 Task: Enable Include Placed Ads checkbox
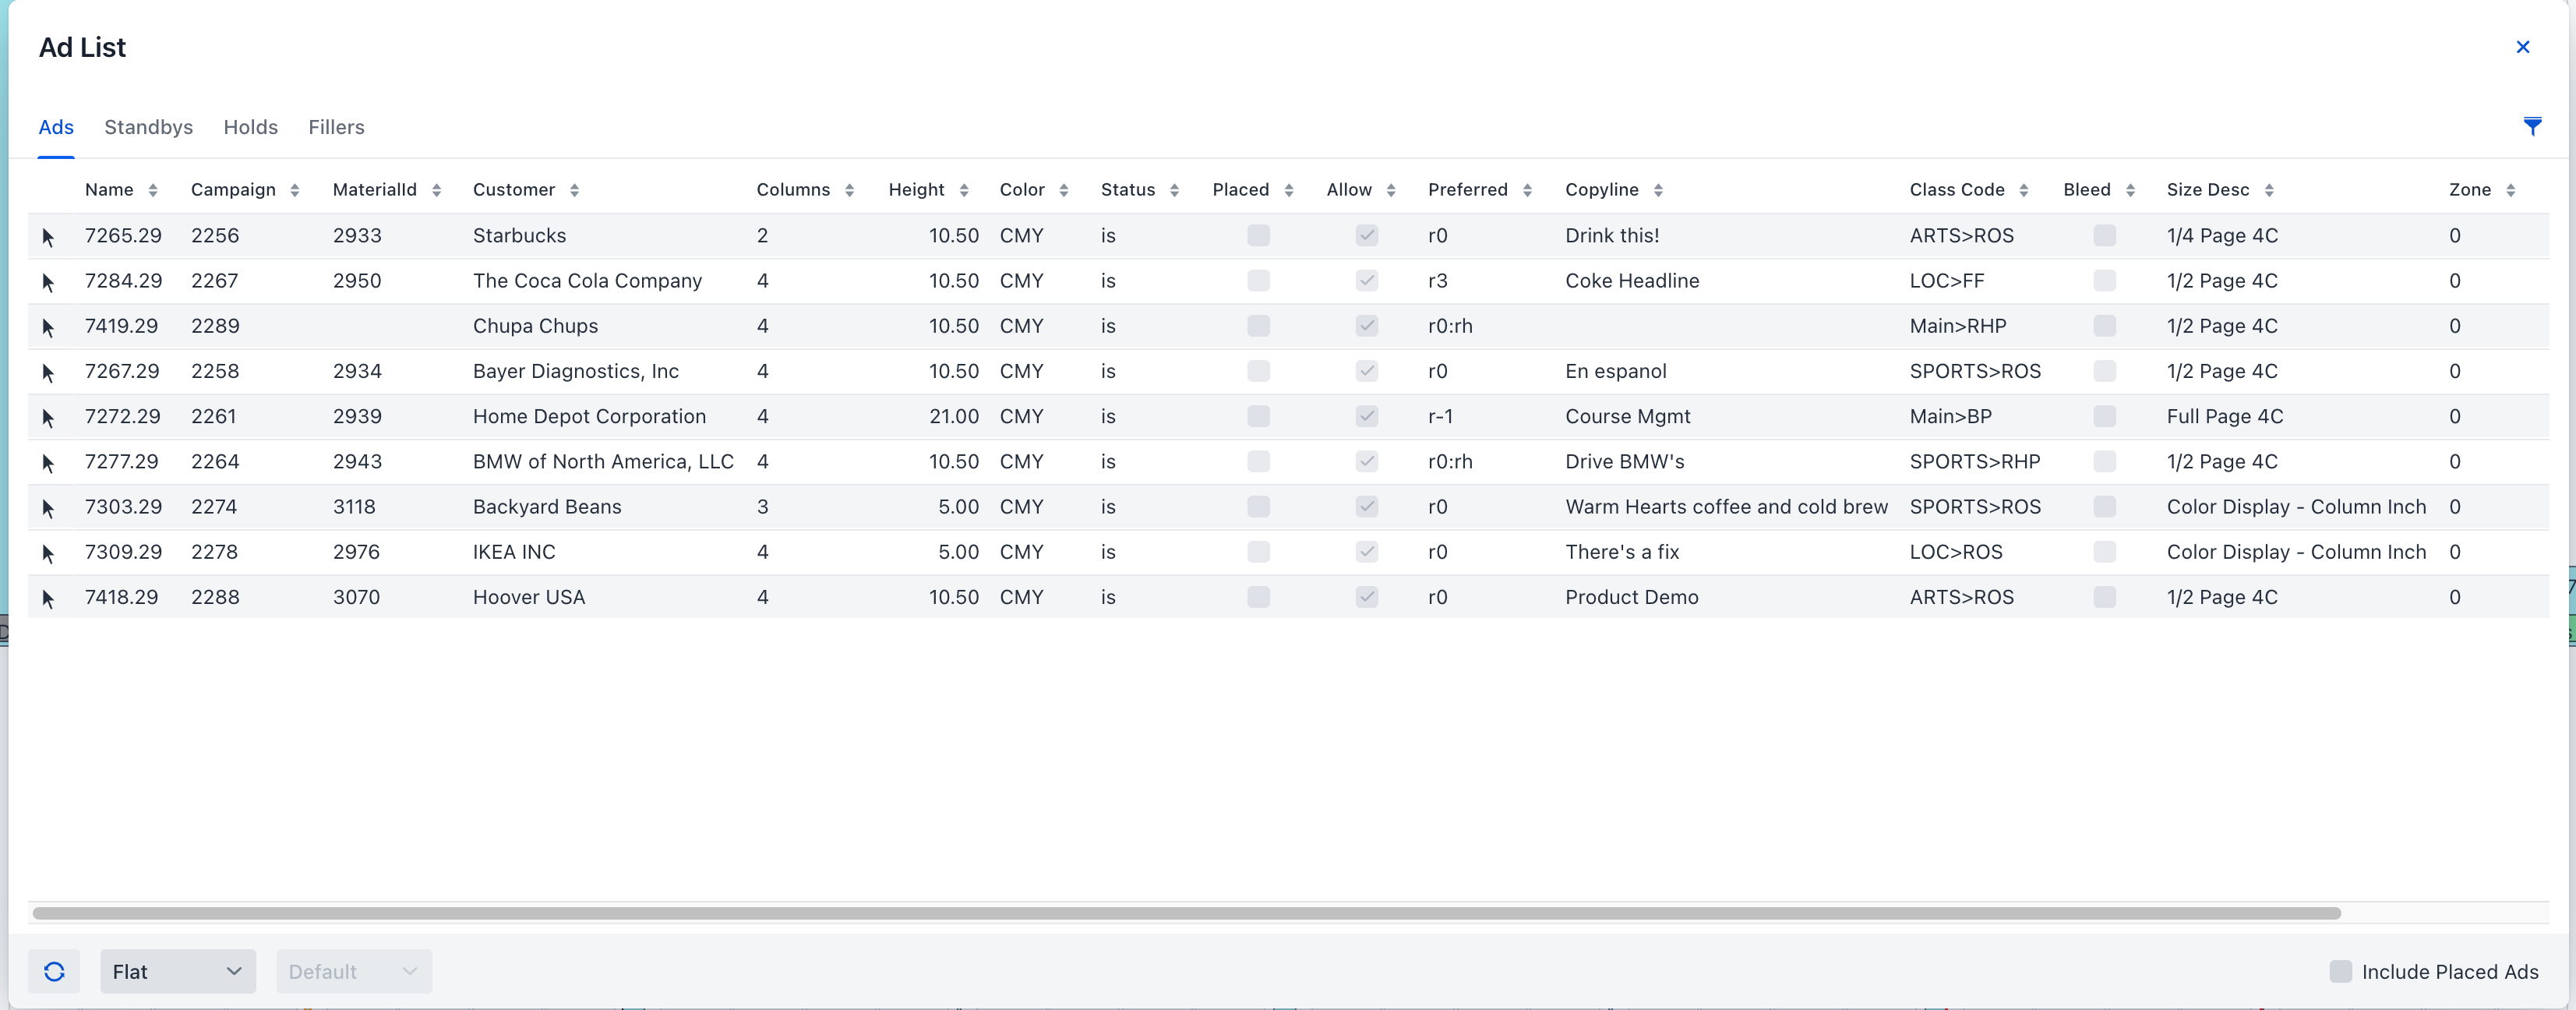click(2340, 971)
